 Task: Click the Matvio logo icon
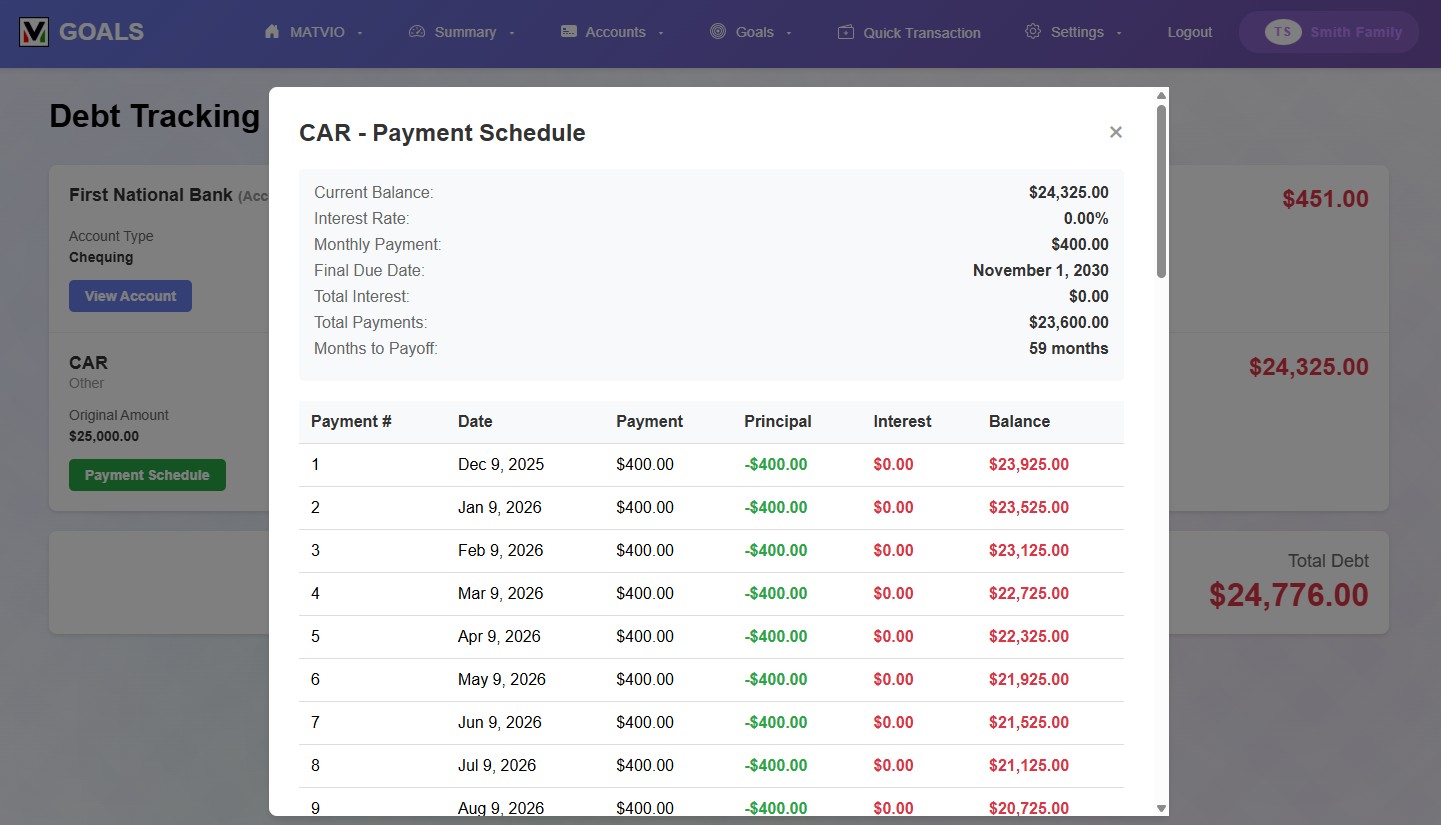34,32
